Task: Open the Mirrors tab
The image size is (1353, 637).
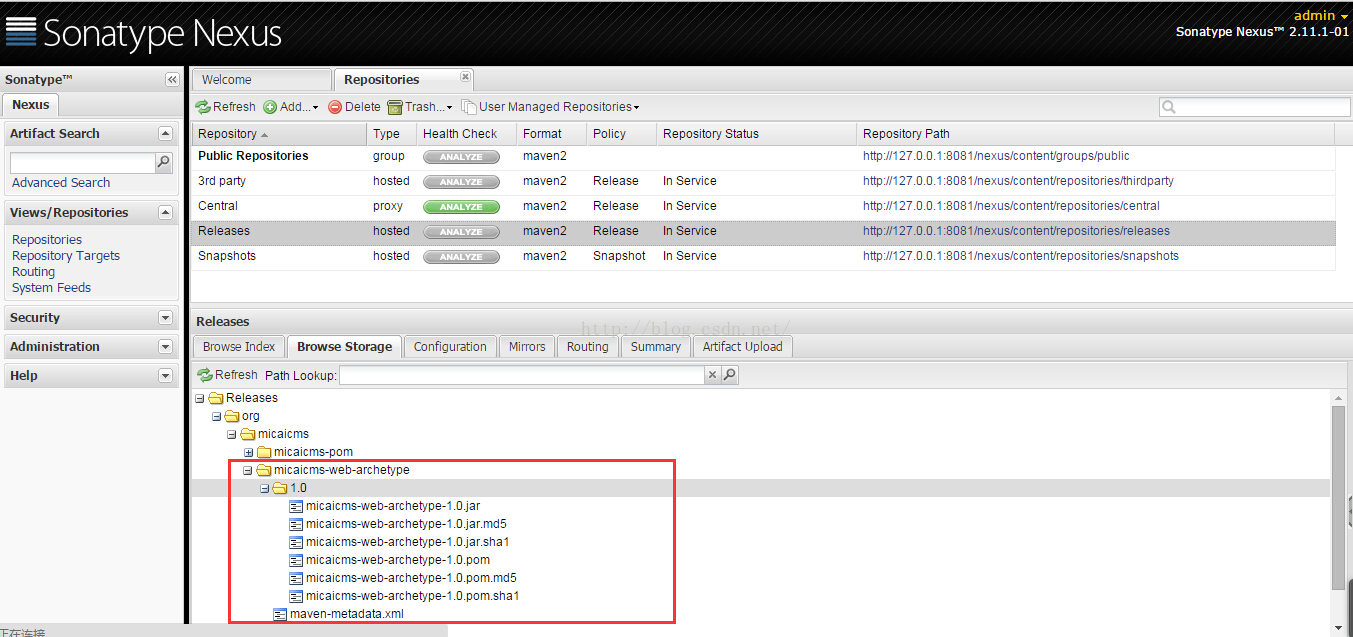Action: [x=527, y=347]
